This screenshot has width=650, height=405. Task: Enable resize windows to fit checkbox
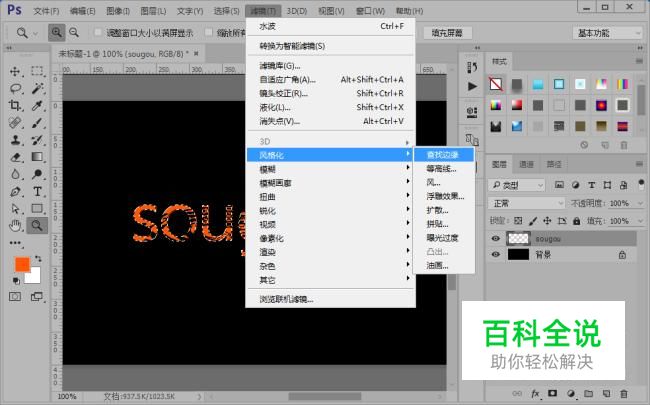tap(98, 32)
